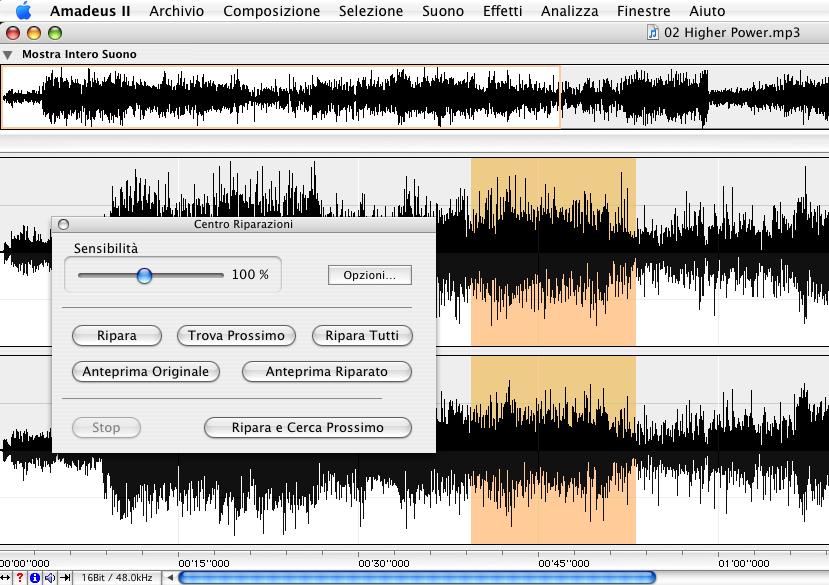This screenshot has height=585, width=829.
Task: Click the orange selection in upper channel waveform
Action: pos(553,252)
